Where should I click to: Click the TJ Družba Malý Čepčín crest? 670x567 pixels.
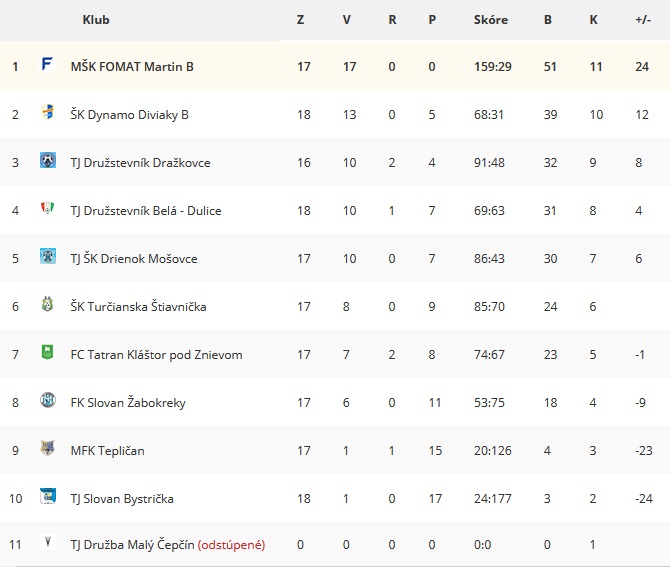pyautogui.click(x=47, y=542)
